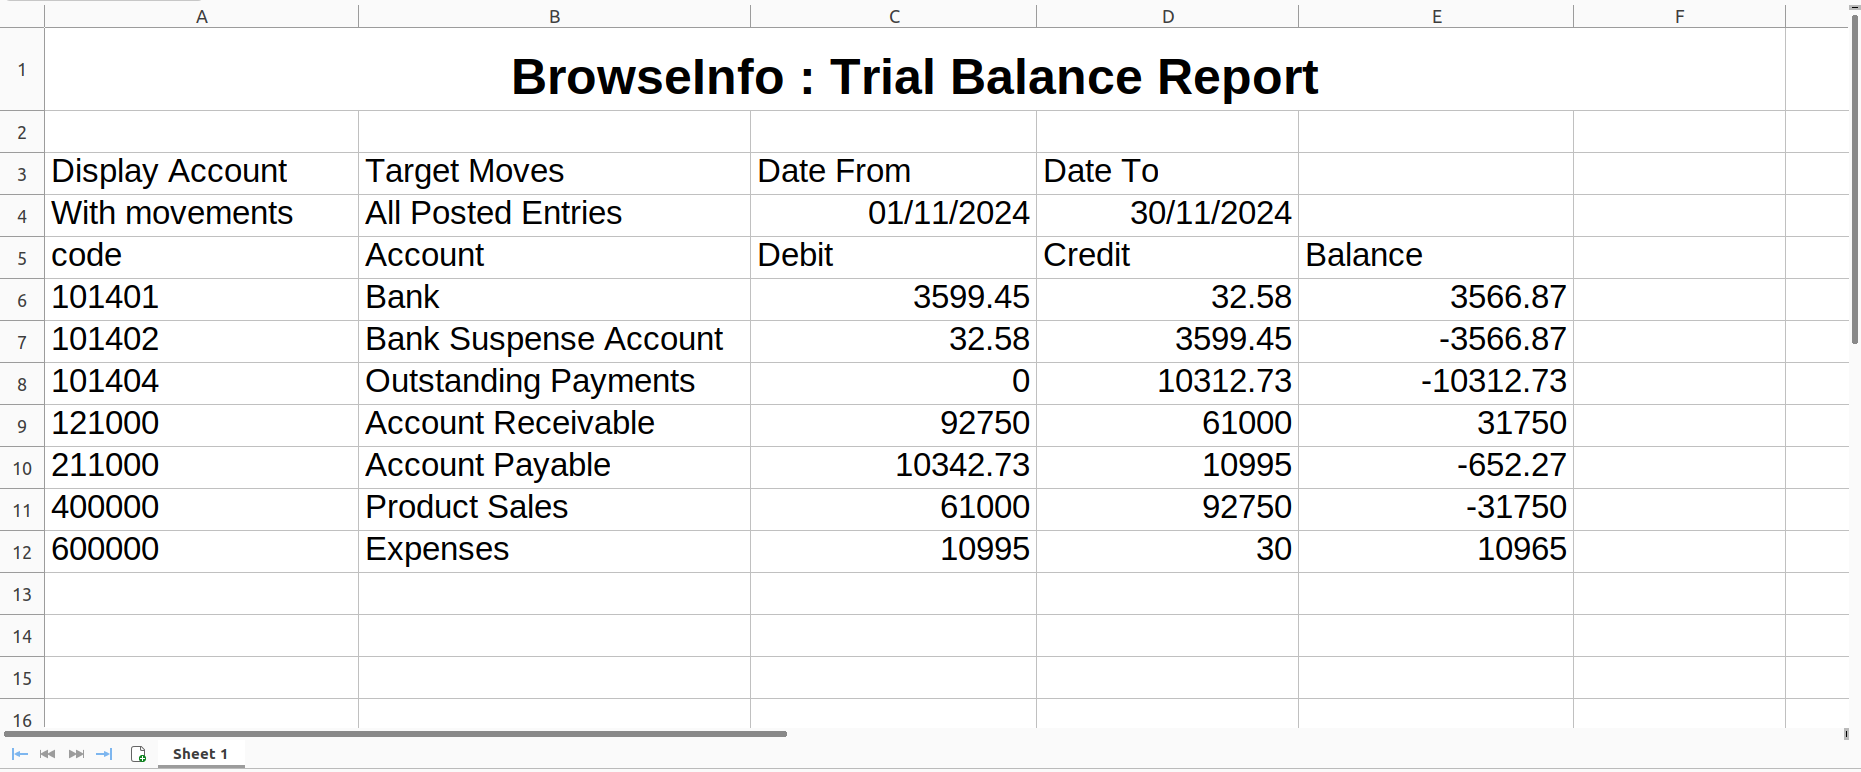
Task: Jump to the first sheet using the navigation arrow
Action: click(19, 754)
